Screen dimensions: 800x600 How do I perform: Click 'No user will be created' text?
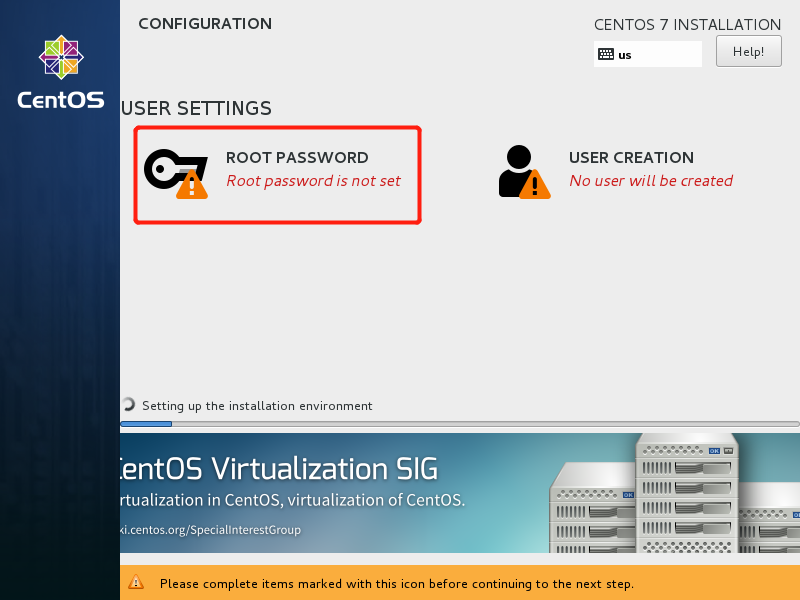(x=651, y=181)
